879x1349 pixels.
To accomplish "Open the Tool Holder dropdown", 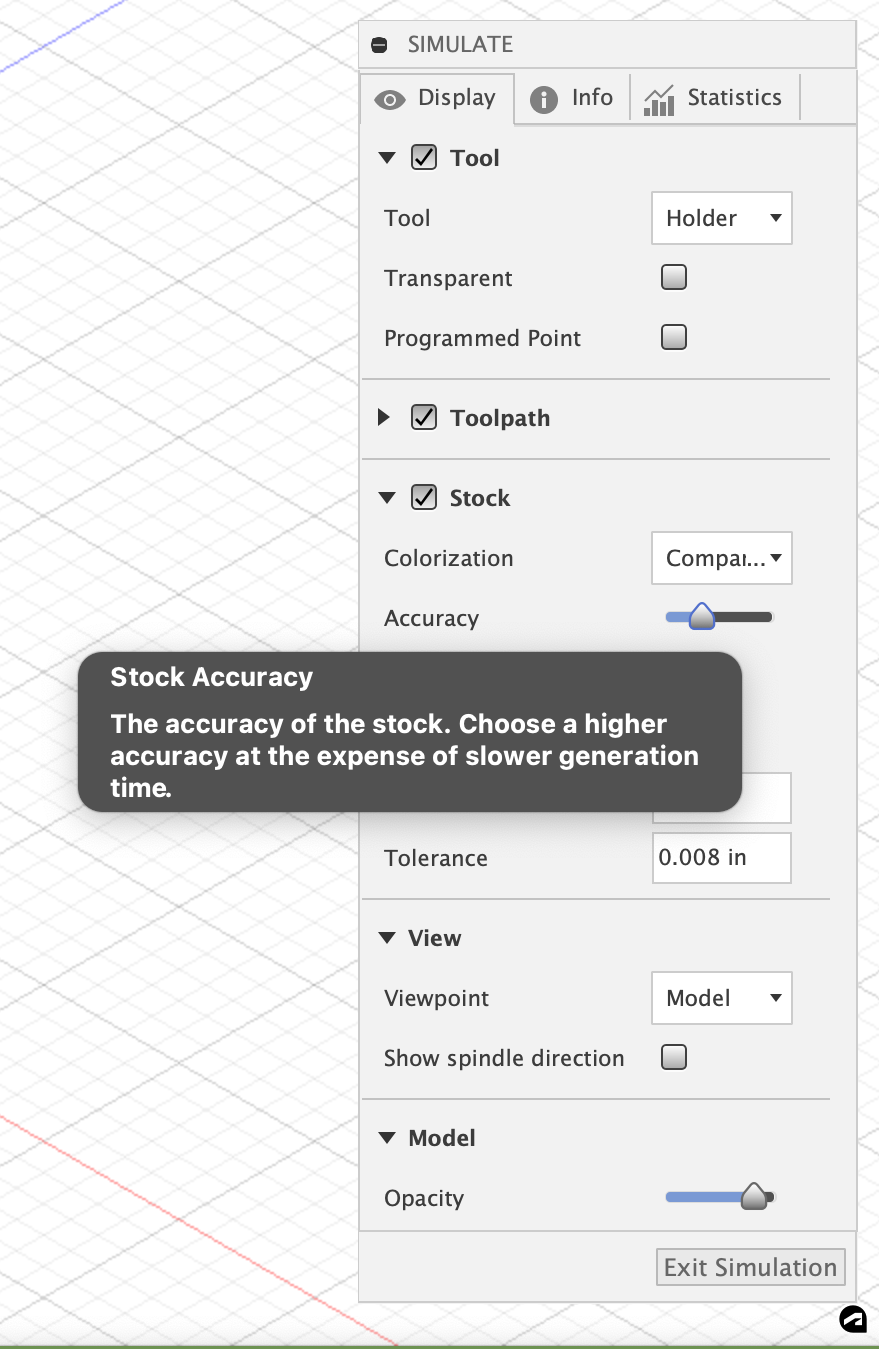I will coord(721,218).
